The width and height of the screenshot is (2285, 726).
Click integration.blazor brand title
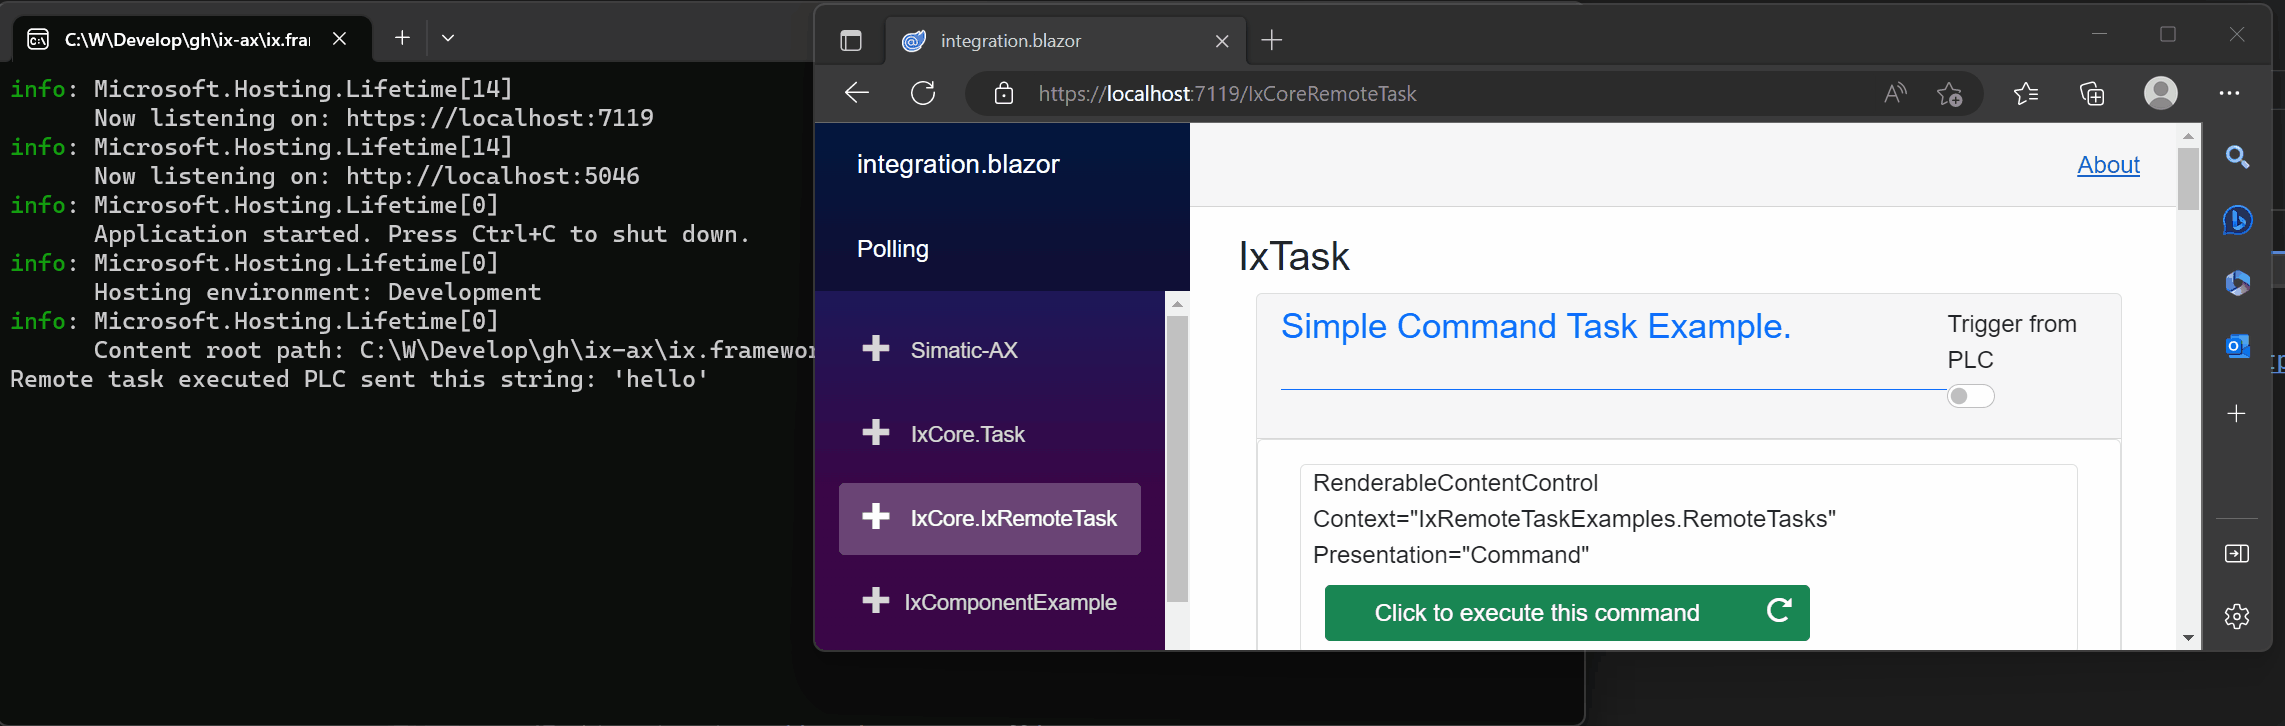point(958,164)
